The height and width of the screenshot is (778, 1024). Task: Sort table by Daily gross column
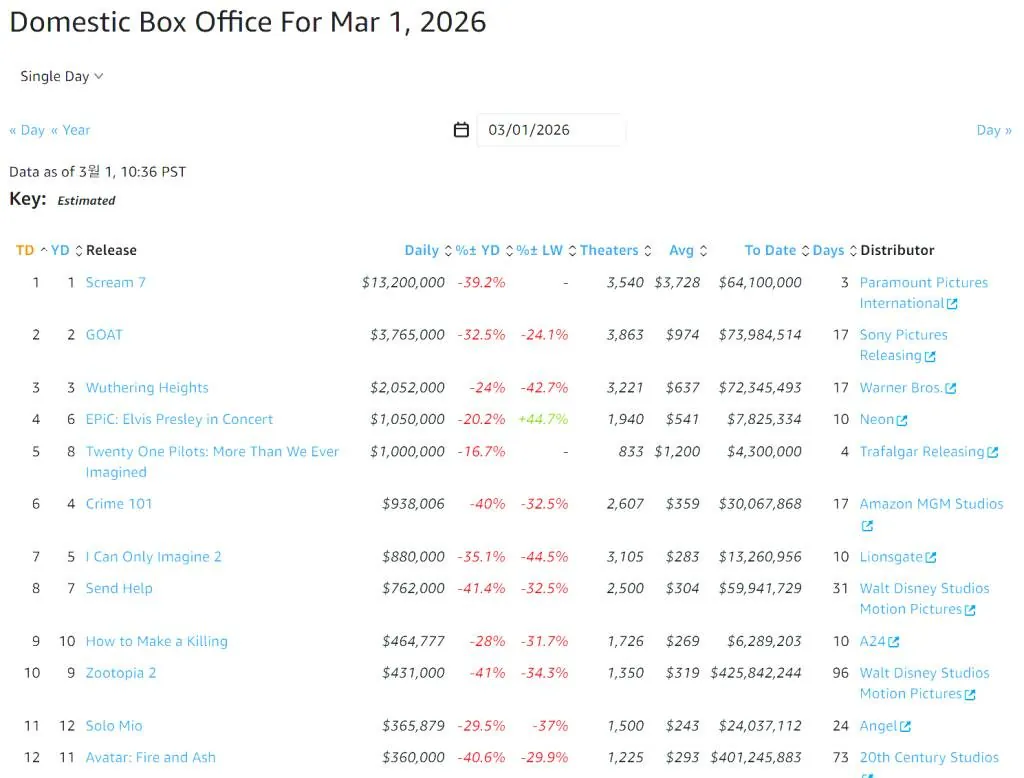tap(421, 250)
